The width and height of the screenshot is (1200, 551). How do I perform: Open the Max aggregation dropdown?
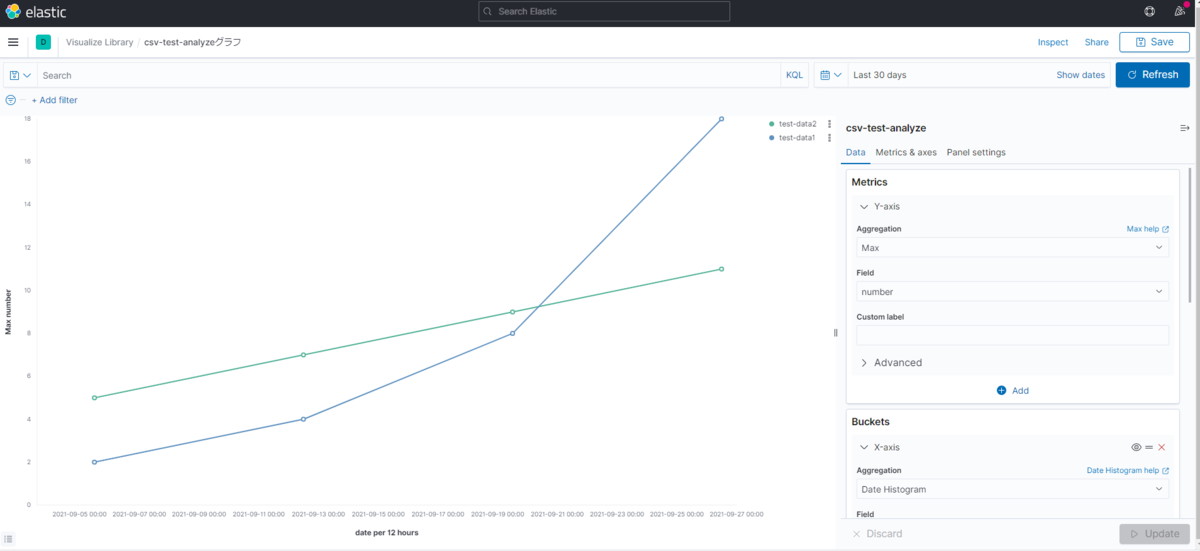click(x=1012, y=247)
